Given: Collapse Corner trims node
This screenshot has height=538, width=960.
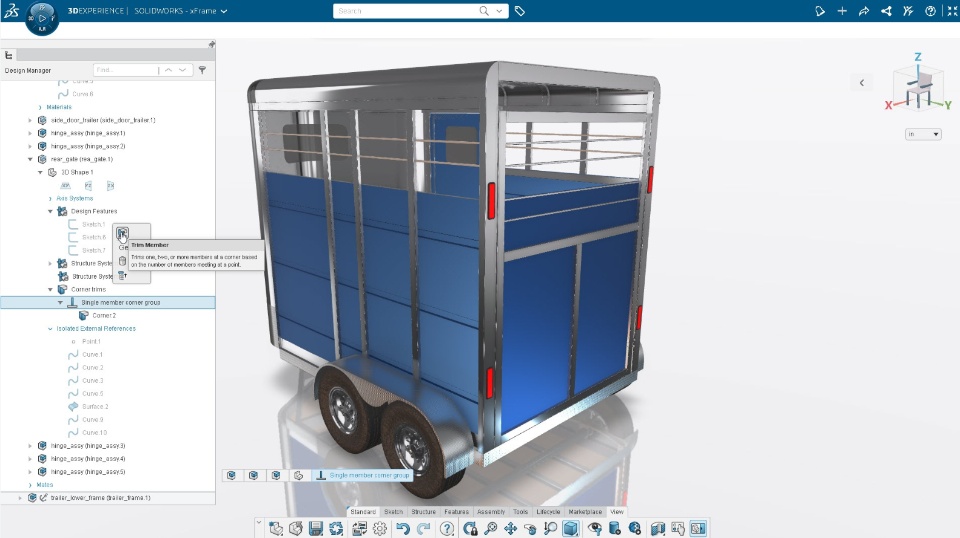Looking at the screenshot, I should click(50, 289).
